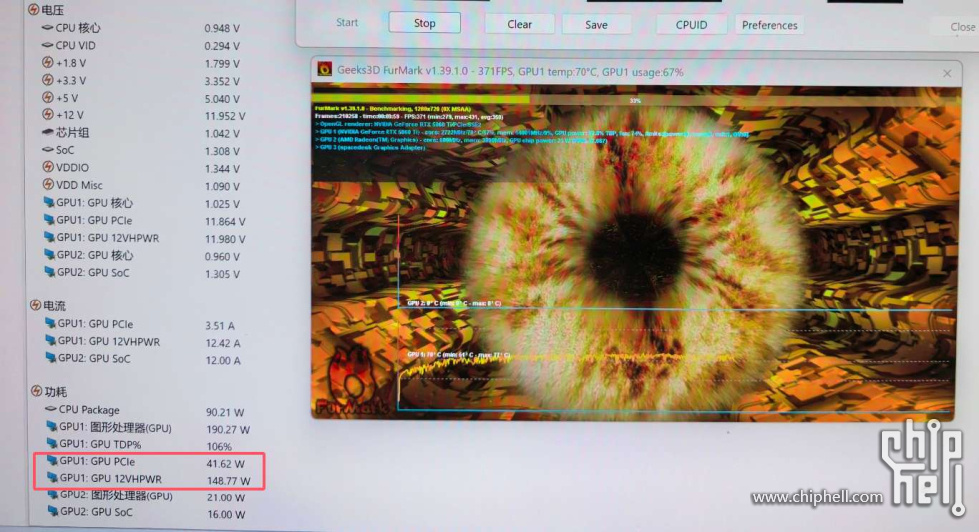Click the 电流 current category icon
This screenshot has height=532, width=979.
[36, 305]
